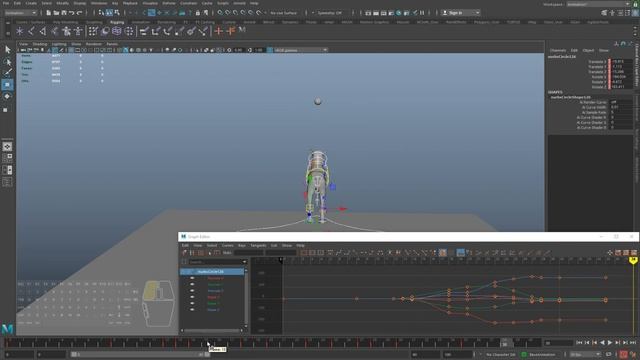
Task: Click the Move Nearest Picked Key tool in Graph Editor
Action: click(185, 253)
